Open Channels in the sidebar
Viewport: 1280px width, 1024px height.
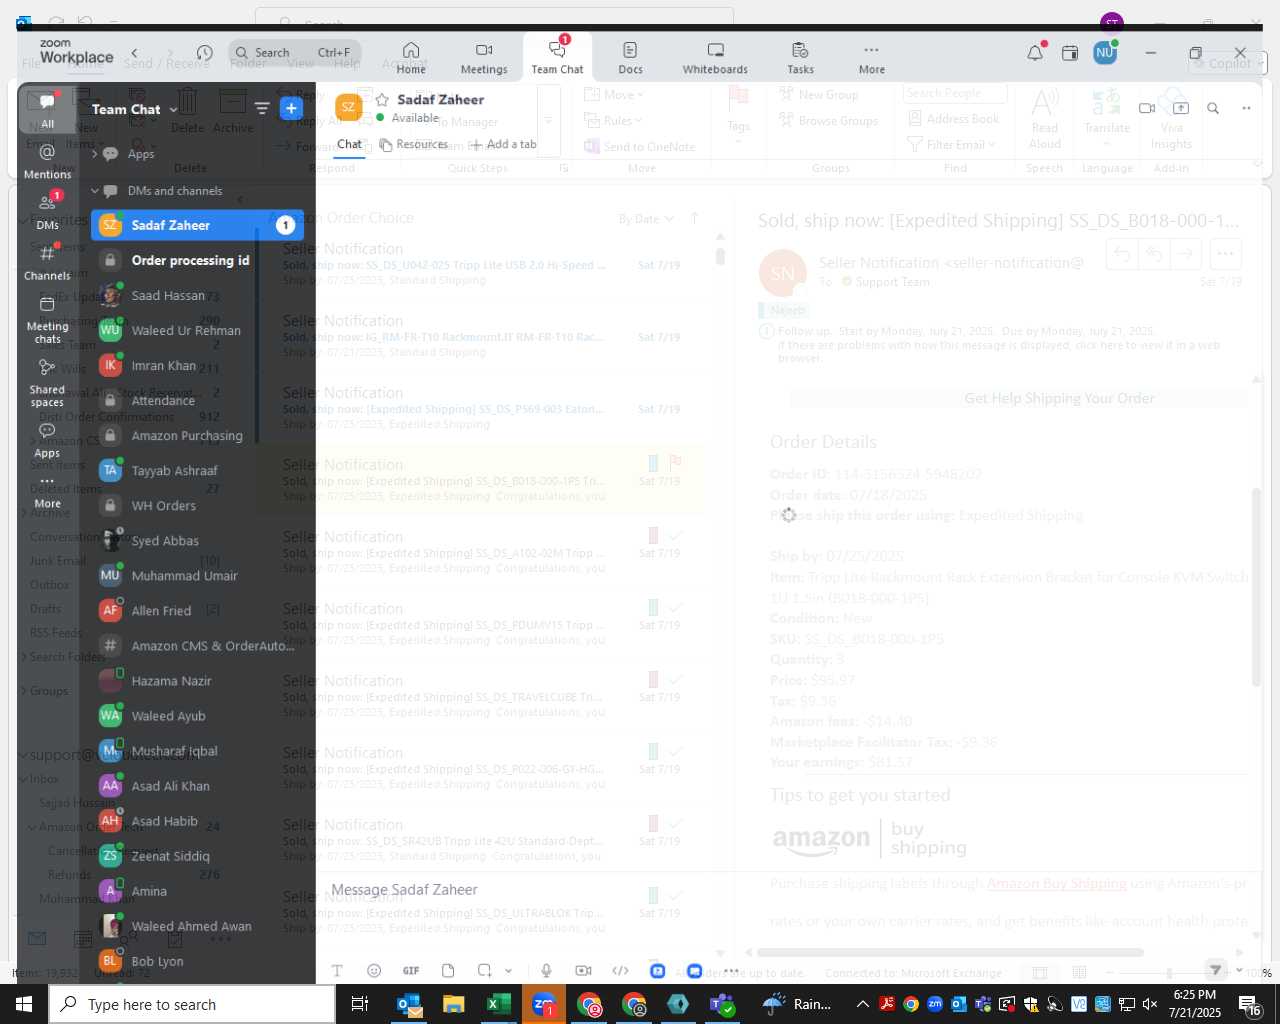click(47, 262)
